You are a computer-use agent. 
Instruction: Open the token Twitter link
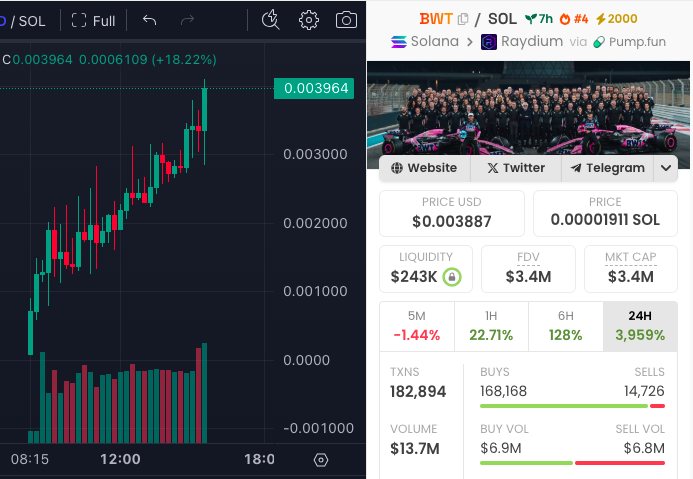click(x=516, y=168)
